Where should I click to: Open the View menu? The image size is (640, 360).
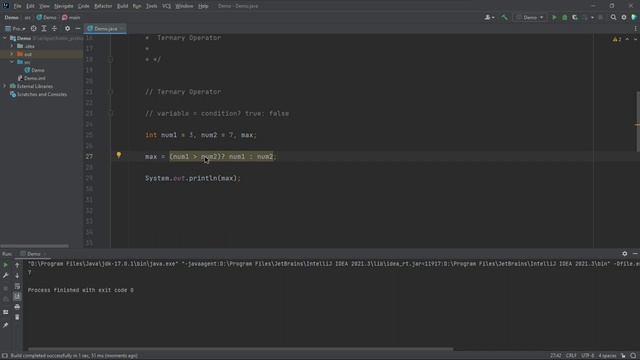pyautogui.click(x=44, y=6)
